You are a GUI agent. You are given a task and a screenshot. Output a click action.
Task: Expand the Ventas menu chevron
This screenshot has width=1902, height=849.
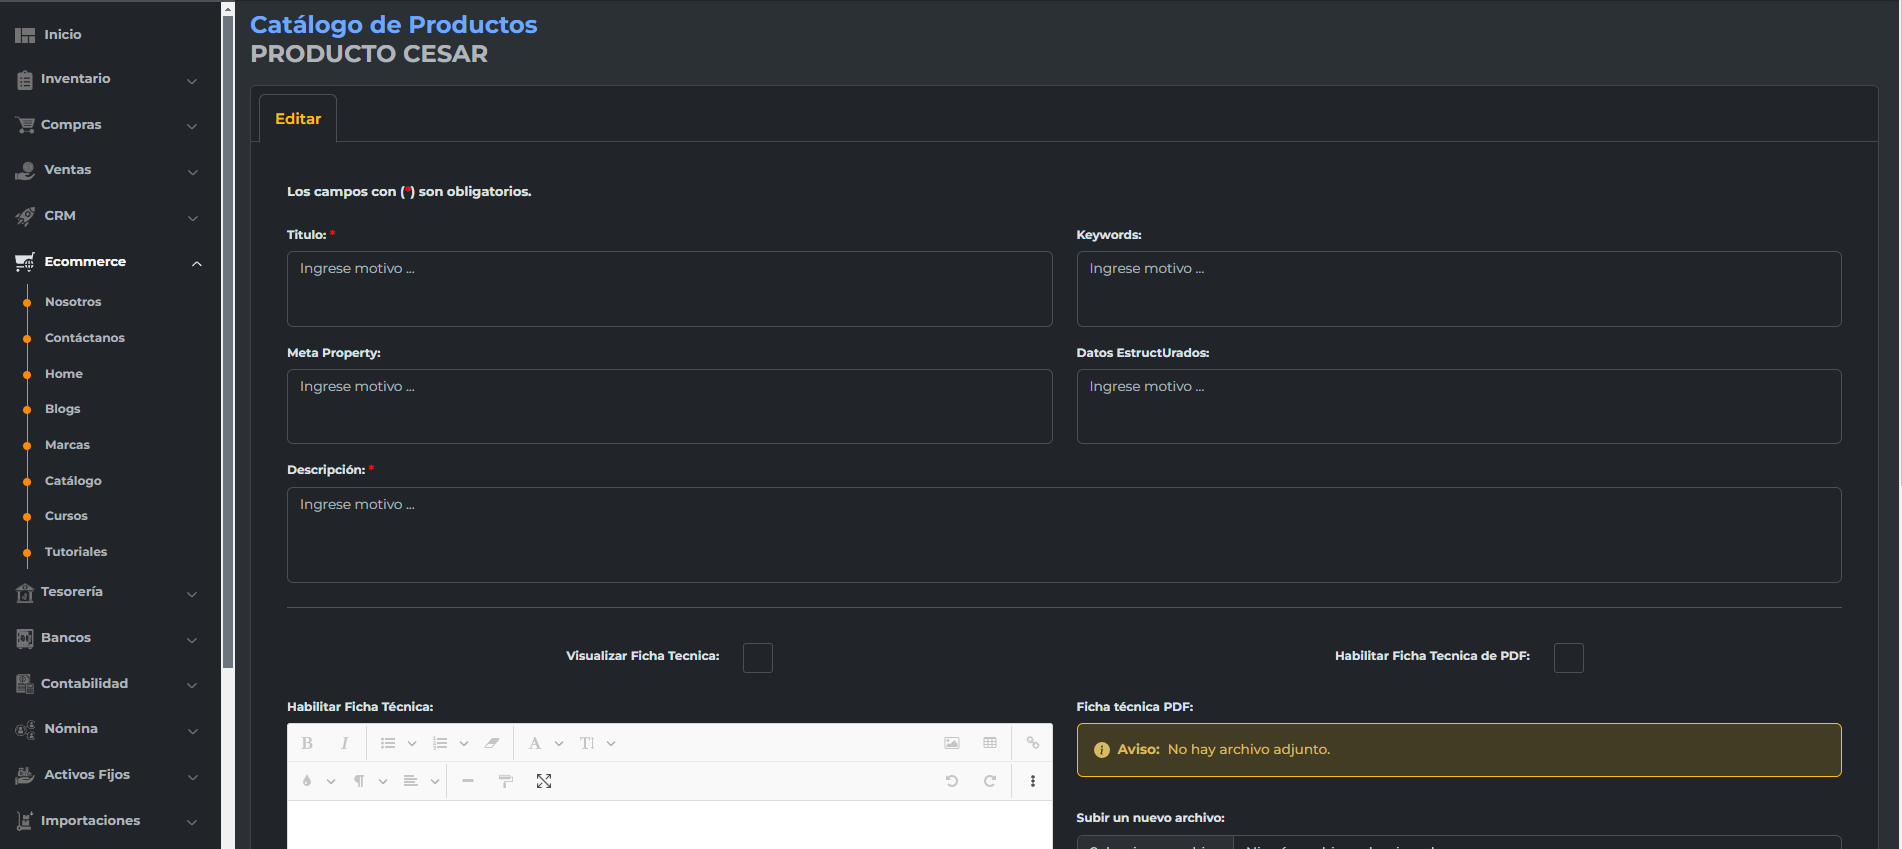click(x=192, y=172)
